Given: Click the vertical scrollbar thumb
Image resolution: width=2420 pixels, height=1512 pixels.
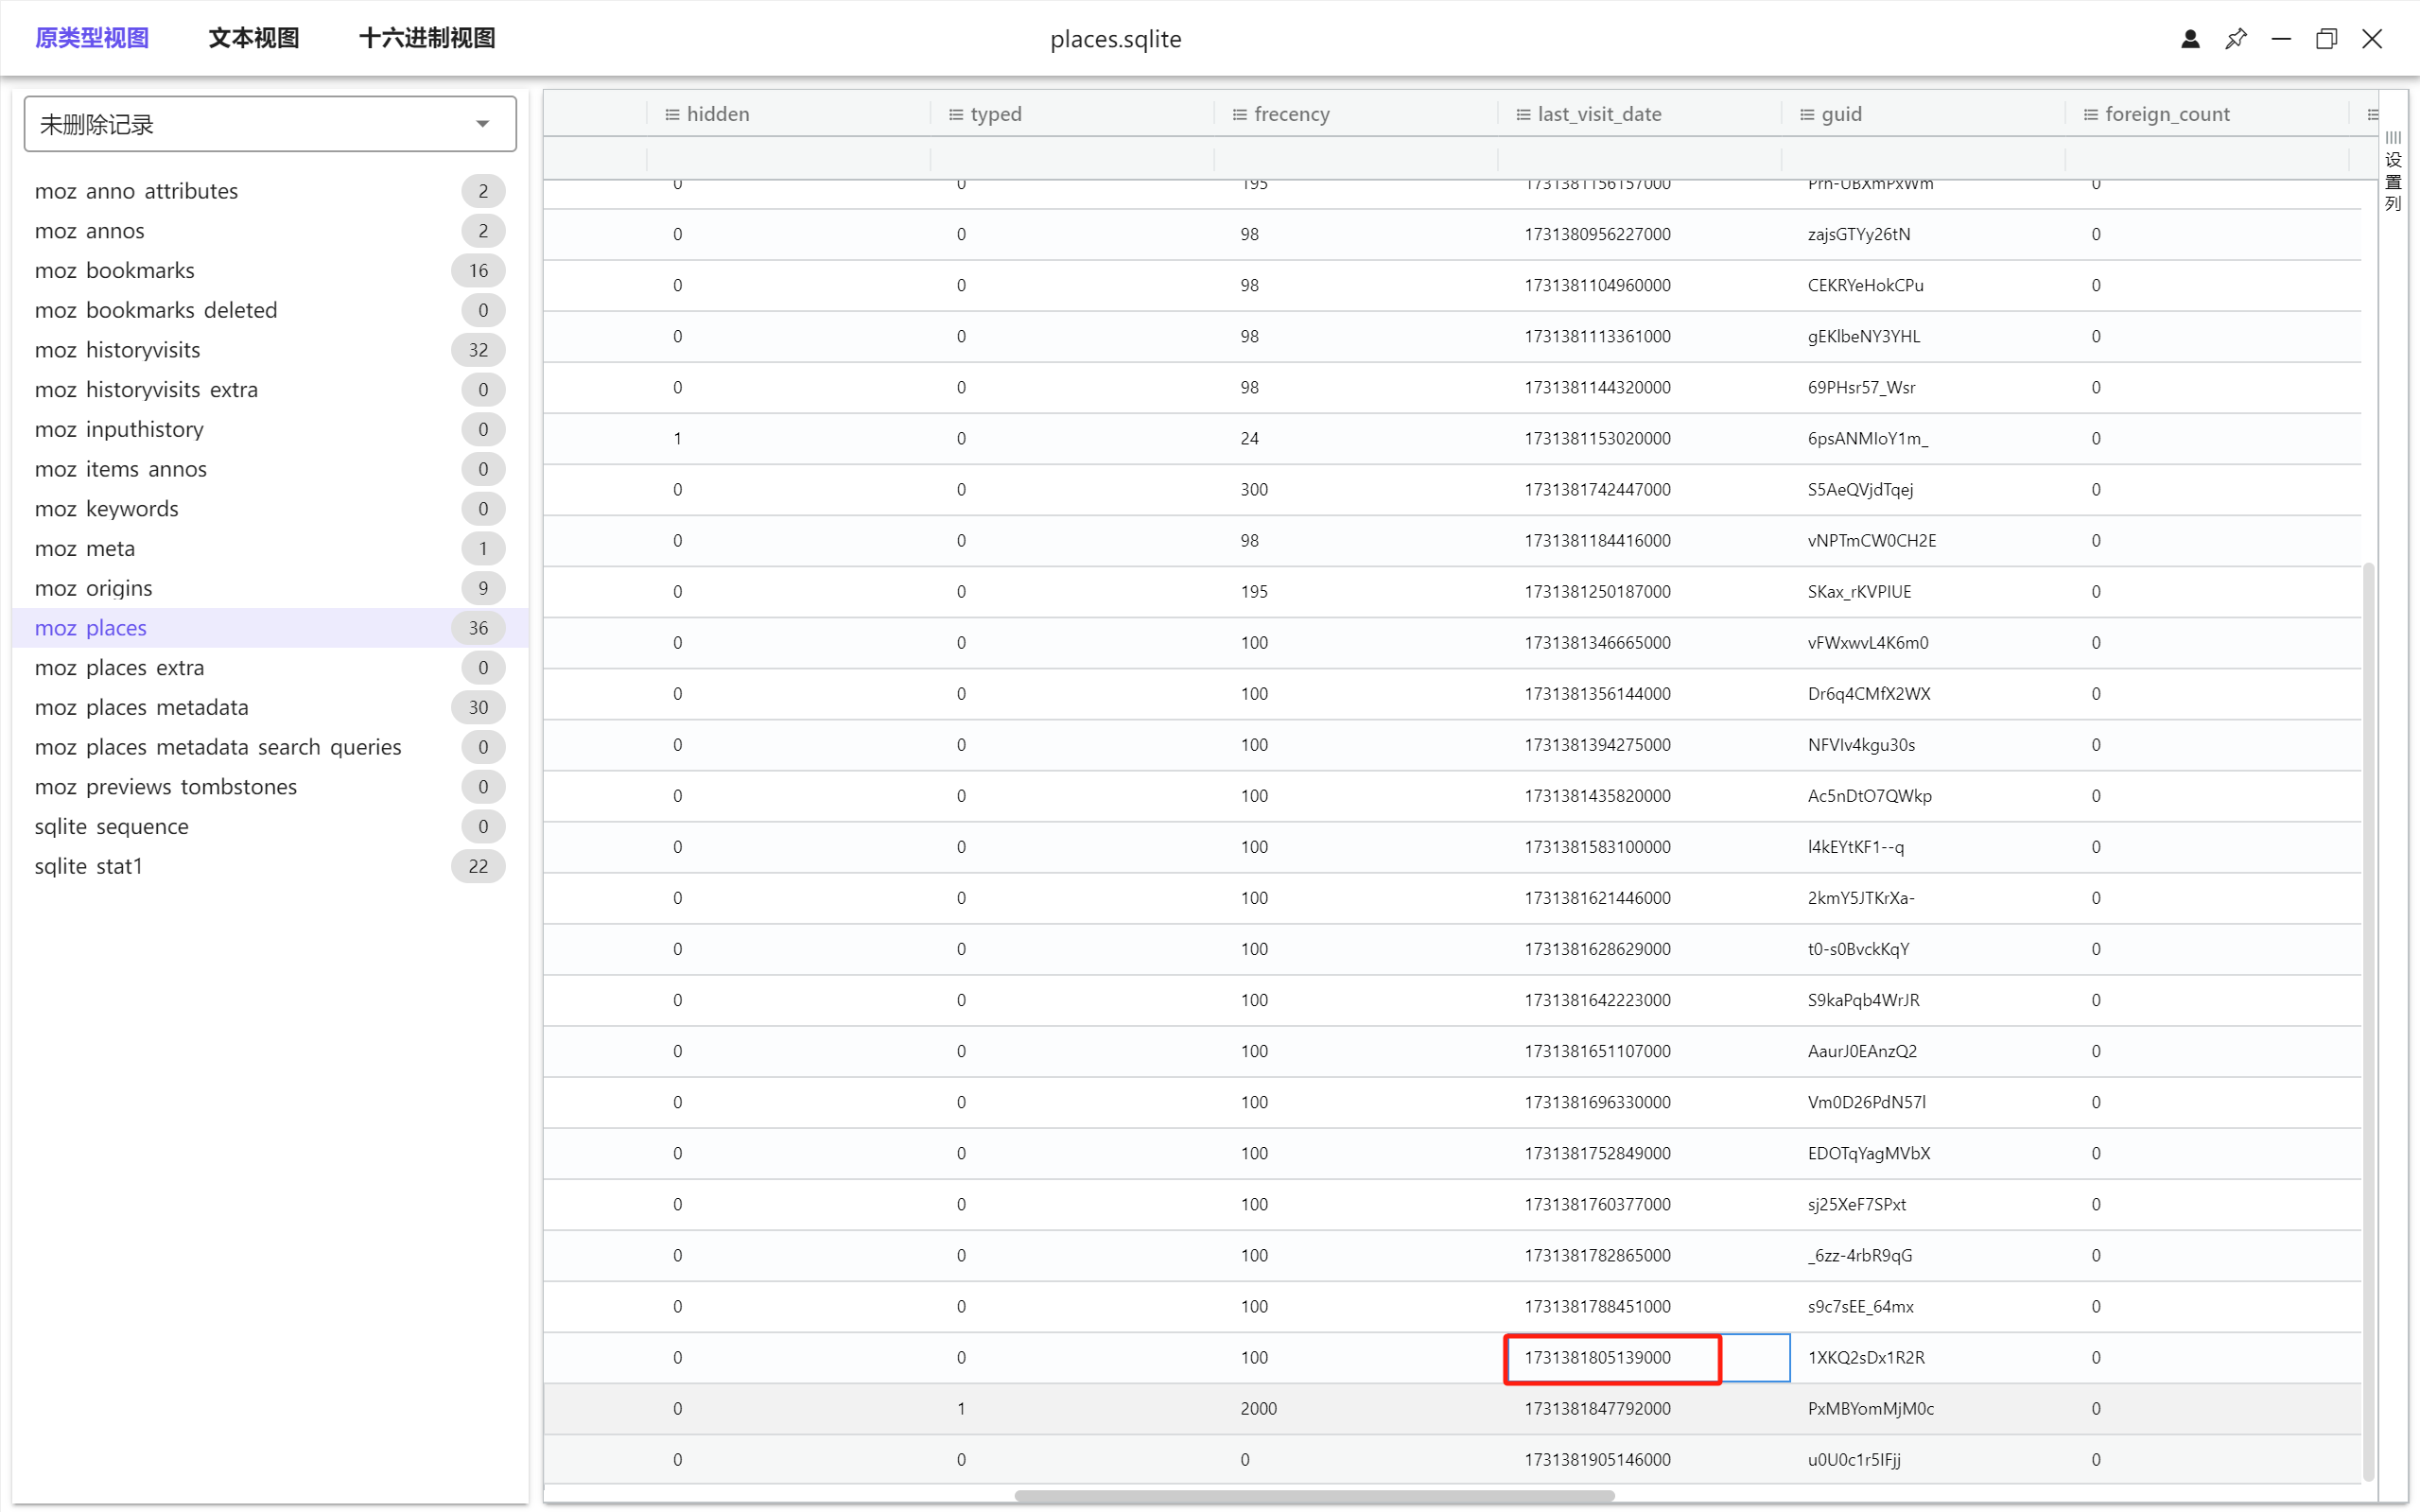Looking at the screenshot, I should pyautogui.click(x=2368, y=1020).
